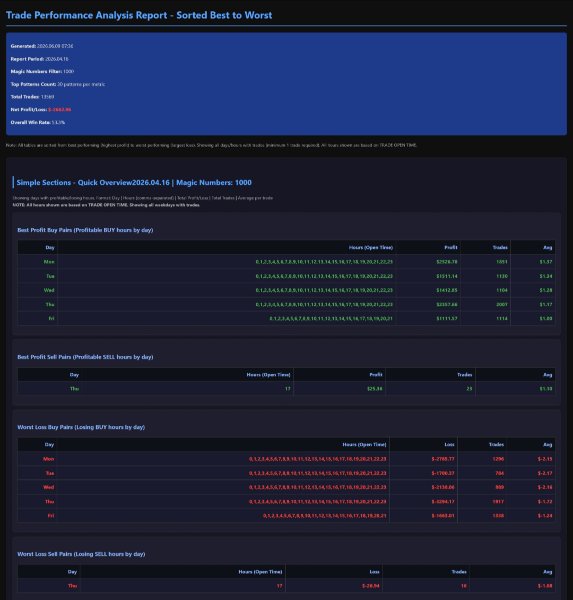
Task: Click green hour '17' in Best Profit Sell table
Action: (x=287, y=389)
